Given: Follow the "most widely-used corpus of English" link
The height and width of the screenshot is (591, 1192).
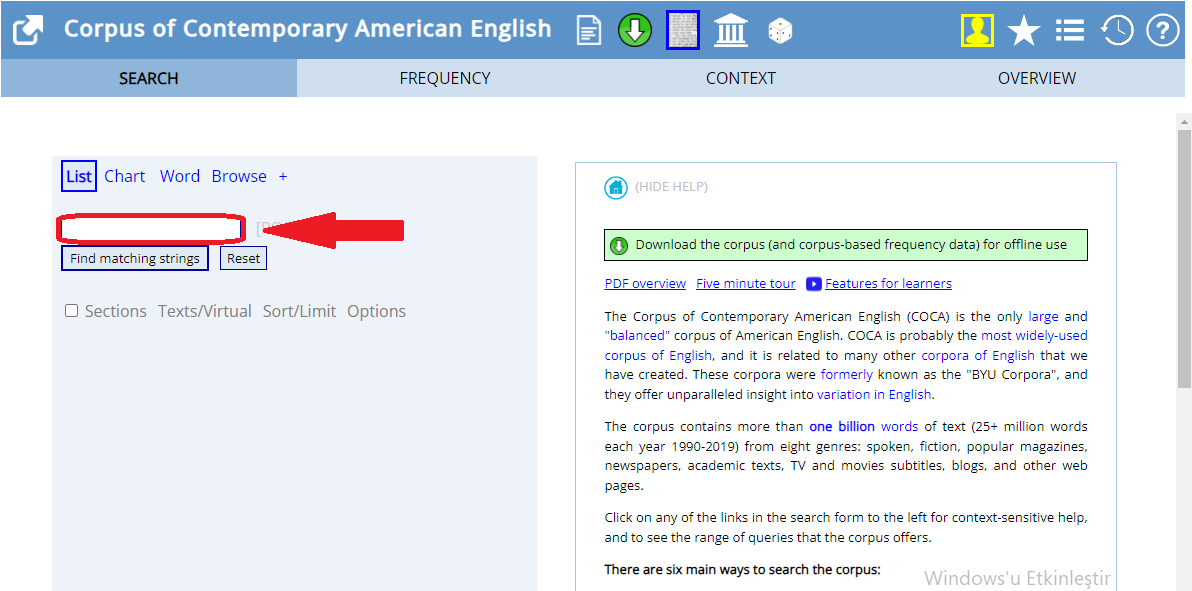Looking at the screenshot, I should pyautogui.click(x=846, y=345).
